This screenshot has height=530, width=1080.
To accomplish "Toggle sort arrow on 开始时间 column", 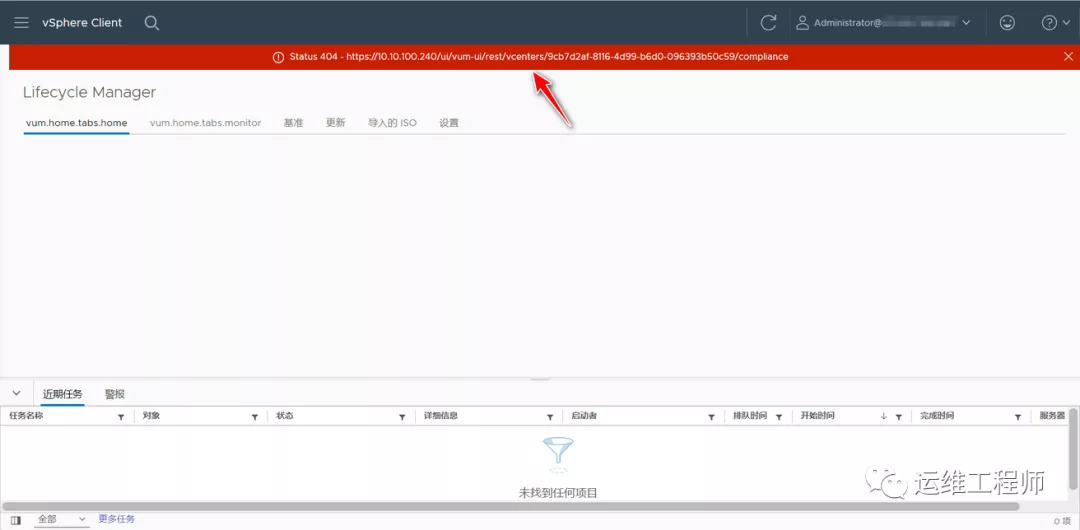I will coord(884,417).
